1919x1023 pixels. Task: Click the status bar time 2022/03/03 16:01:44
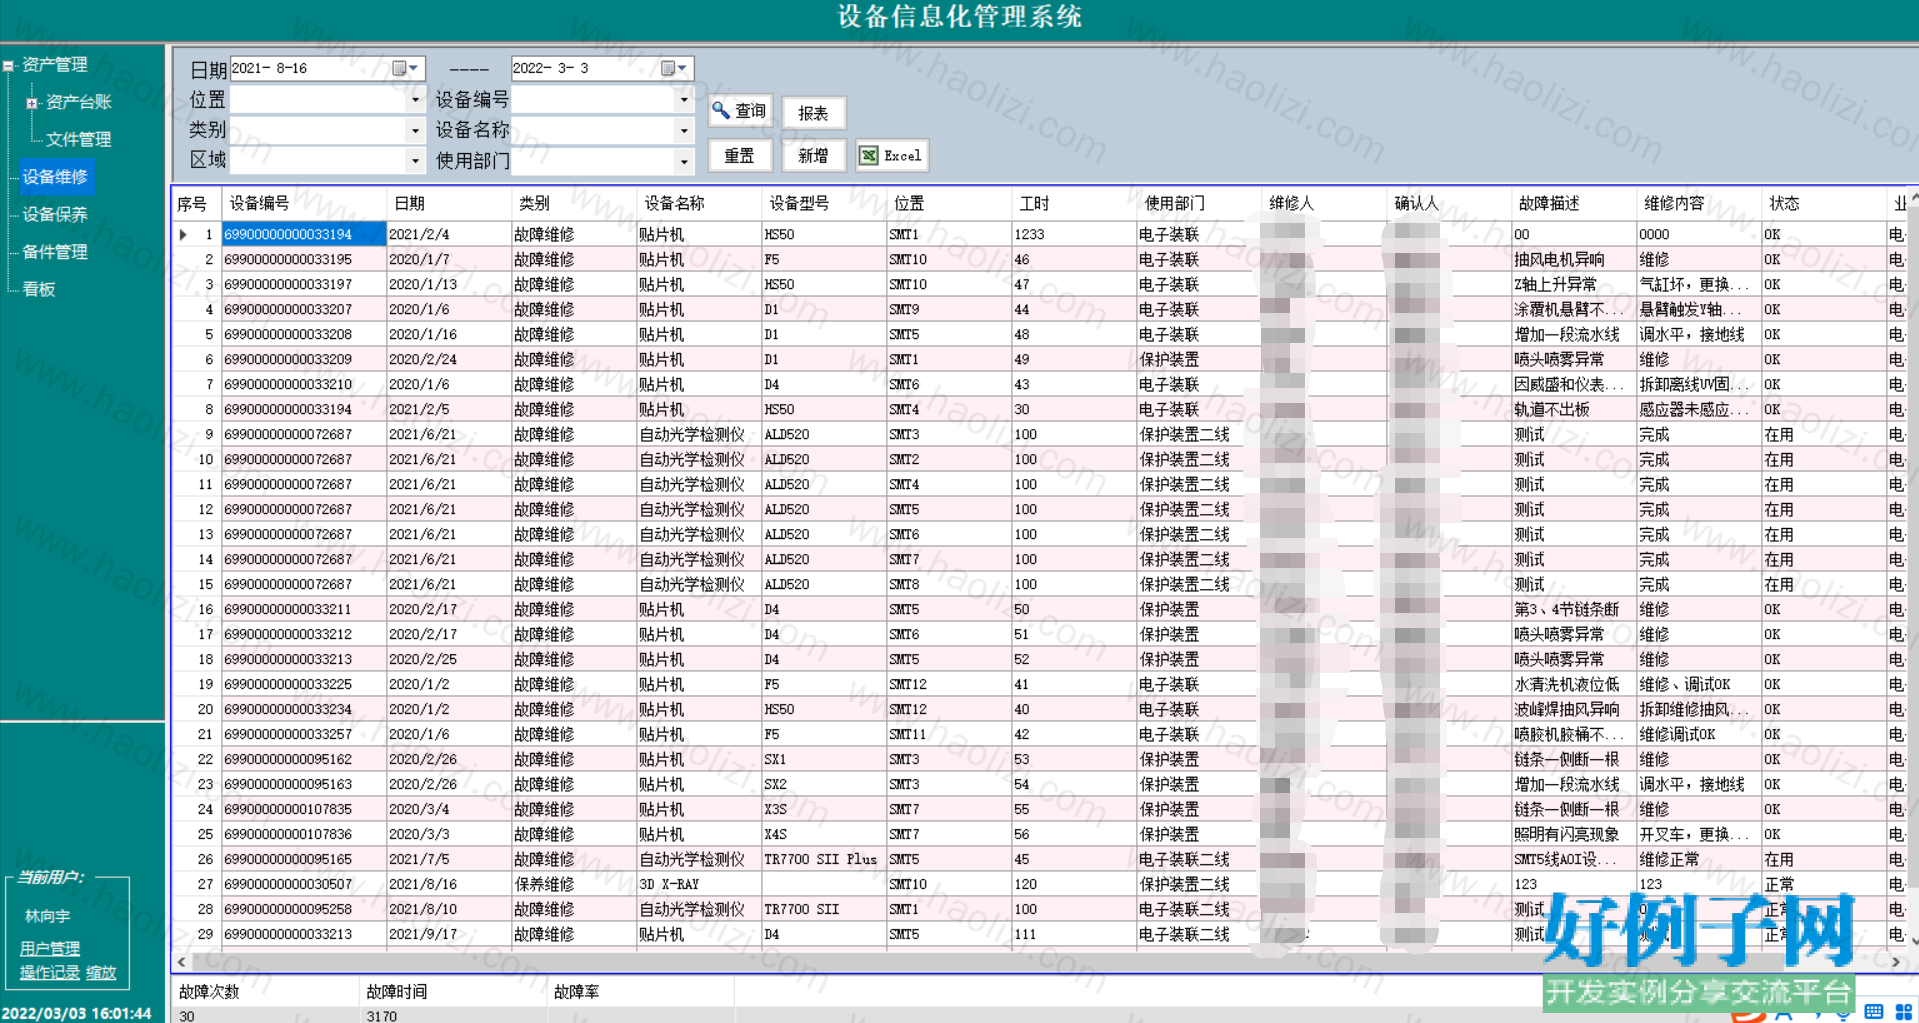click(x=77, y=1013)
